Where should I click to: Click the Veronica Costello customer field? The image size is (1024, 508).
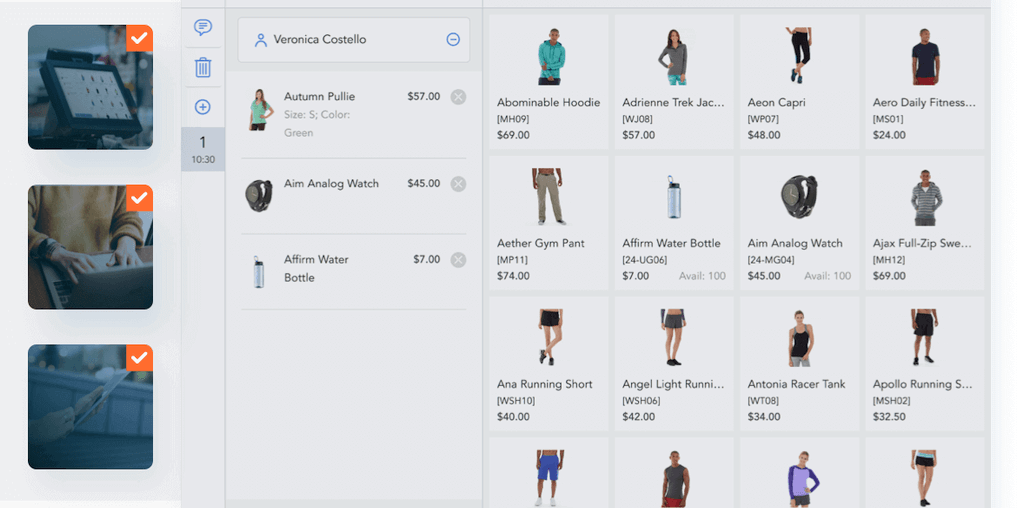(353, 40)
